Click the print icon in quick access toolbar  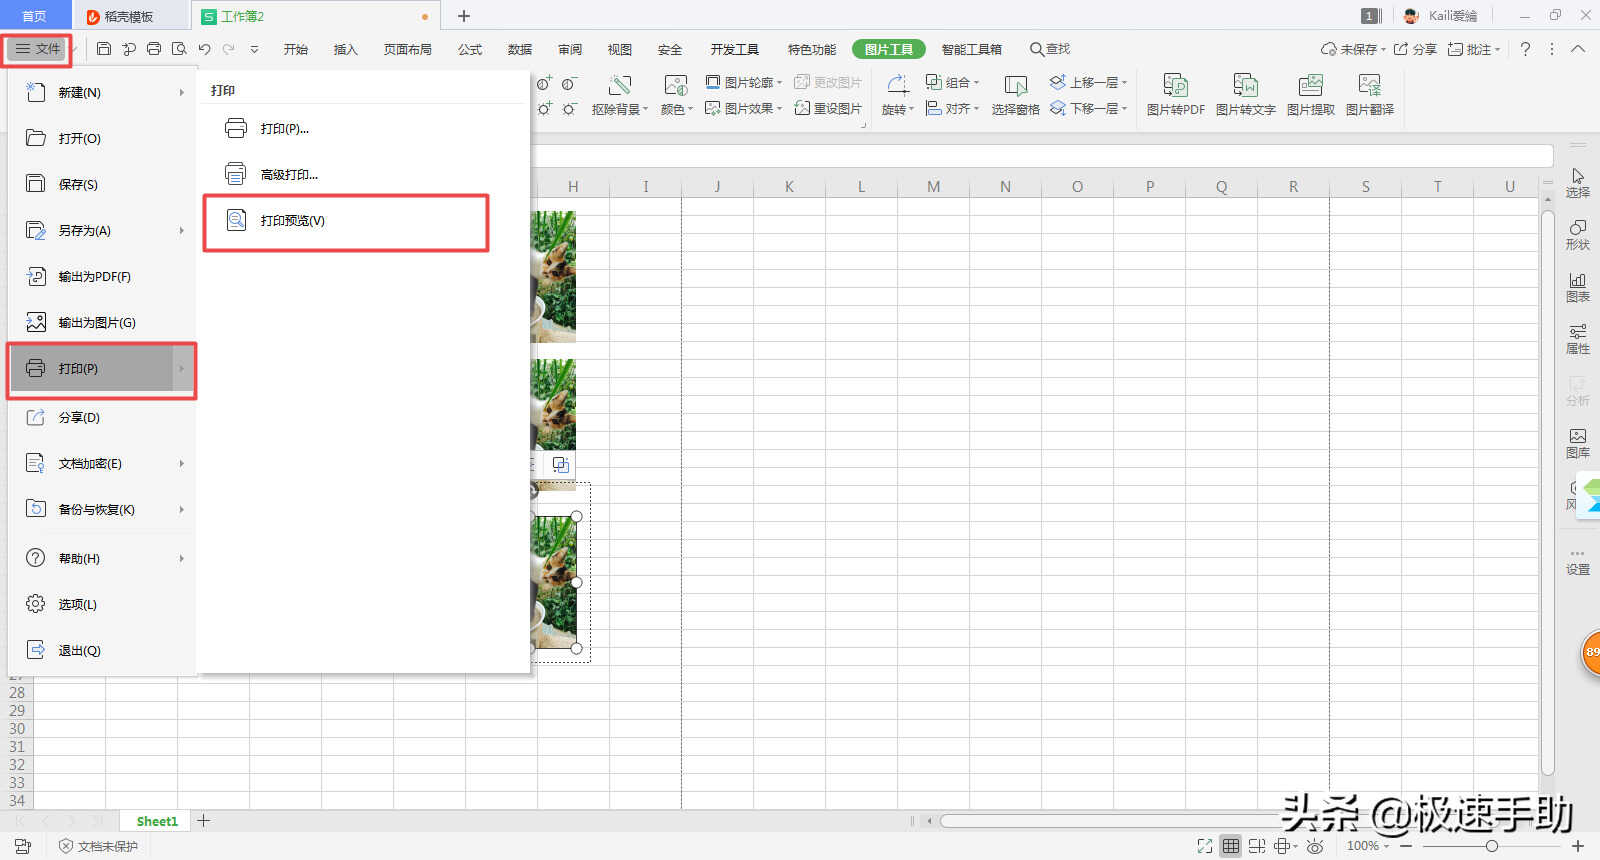[154, 49]
